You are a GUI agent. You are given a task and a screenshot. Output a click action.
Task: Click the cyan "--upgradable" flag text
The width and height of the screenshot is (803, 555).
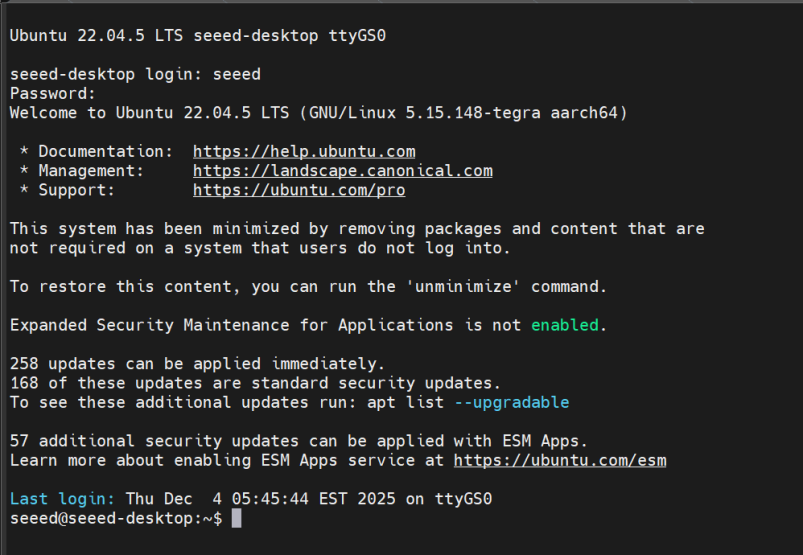pos(511,402)
